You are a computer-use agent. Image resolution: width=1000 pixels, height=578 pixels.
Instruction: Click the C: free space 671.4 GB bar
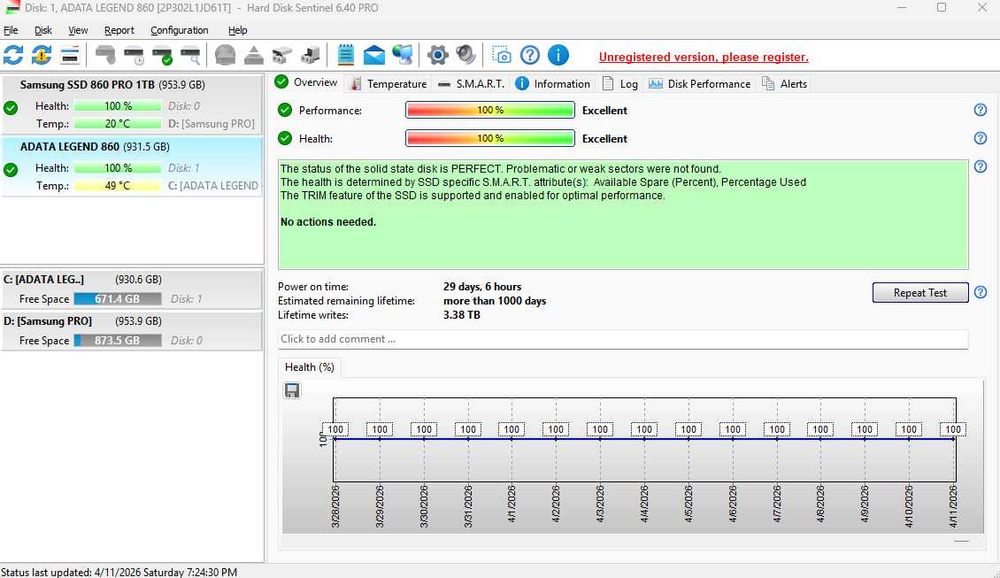click(x=117, y=299)
